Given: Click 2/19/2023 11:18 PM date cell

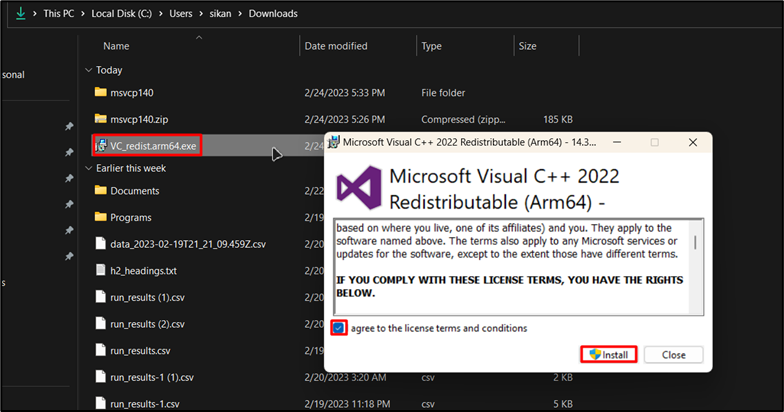Looking at the screenshot, I should tap(346, 404).
